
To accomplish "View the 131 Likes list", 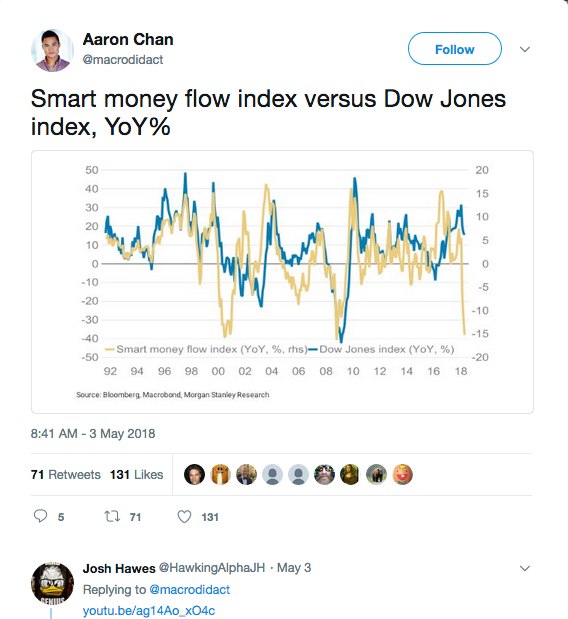I will [x=136, y=475].
